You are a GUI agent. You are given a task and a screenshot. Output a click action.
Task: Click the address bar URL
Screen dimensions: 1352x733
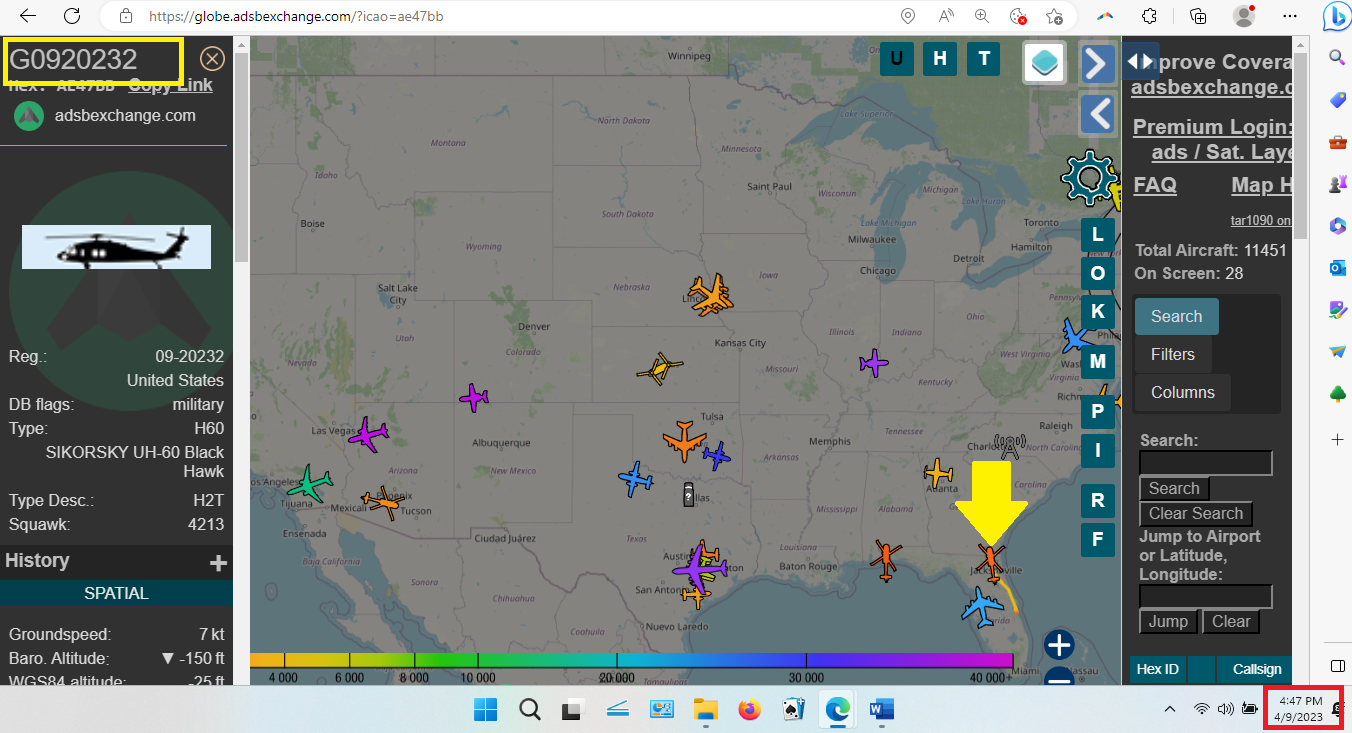coord(296,16)
